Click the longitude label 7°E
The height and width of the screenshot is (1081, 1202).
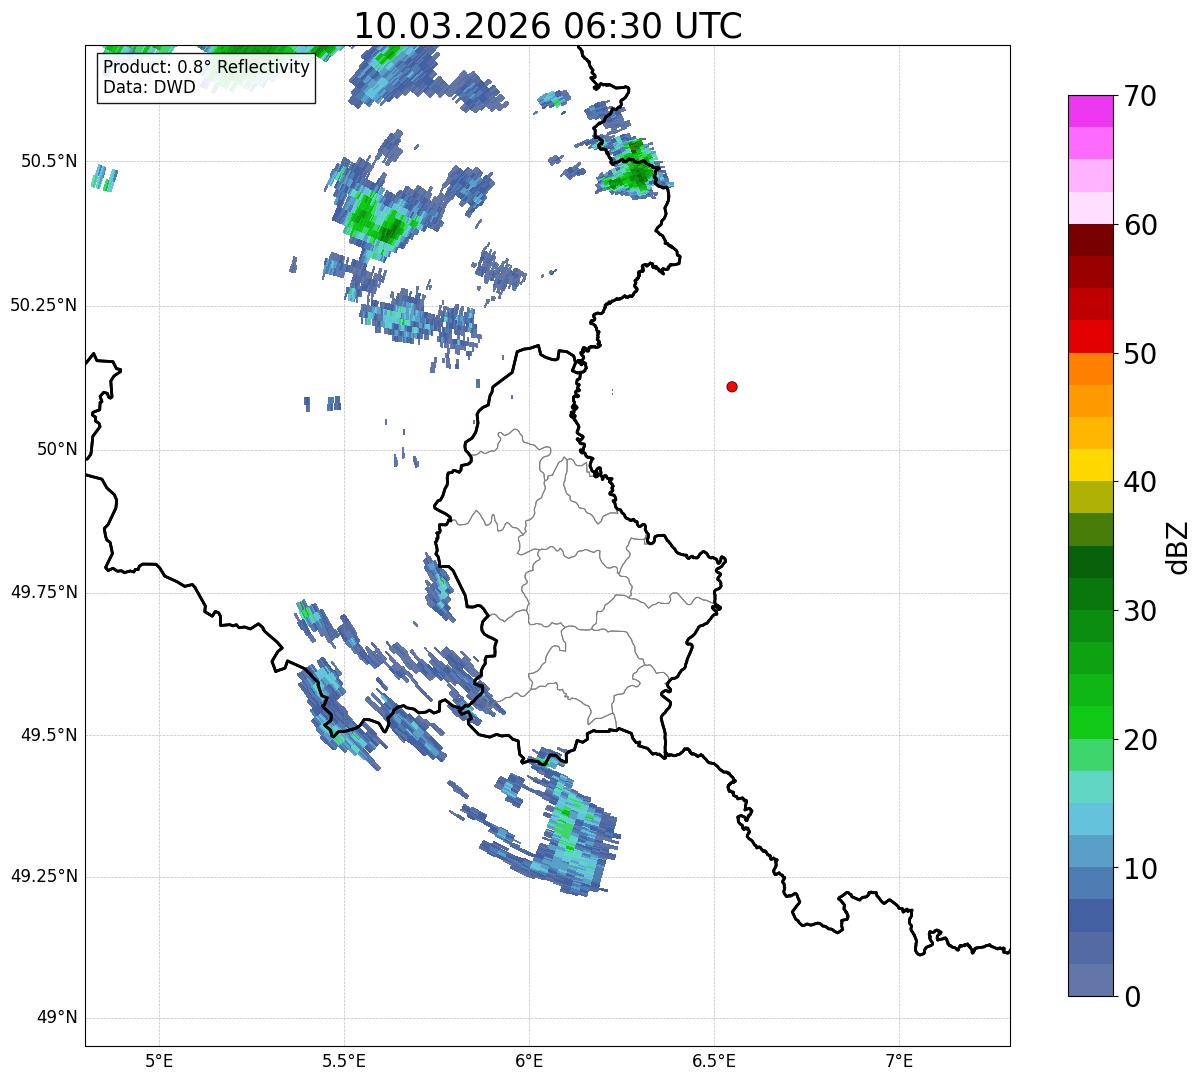(x=900, y=1060)
